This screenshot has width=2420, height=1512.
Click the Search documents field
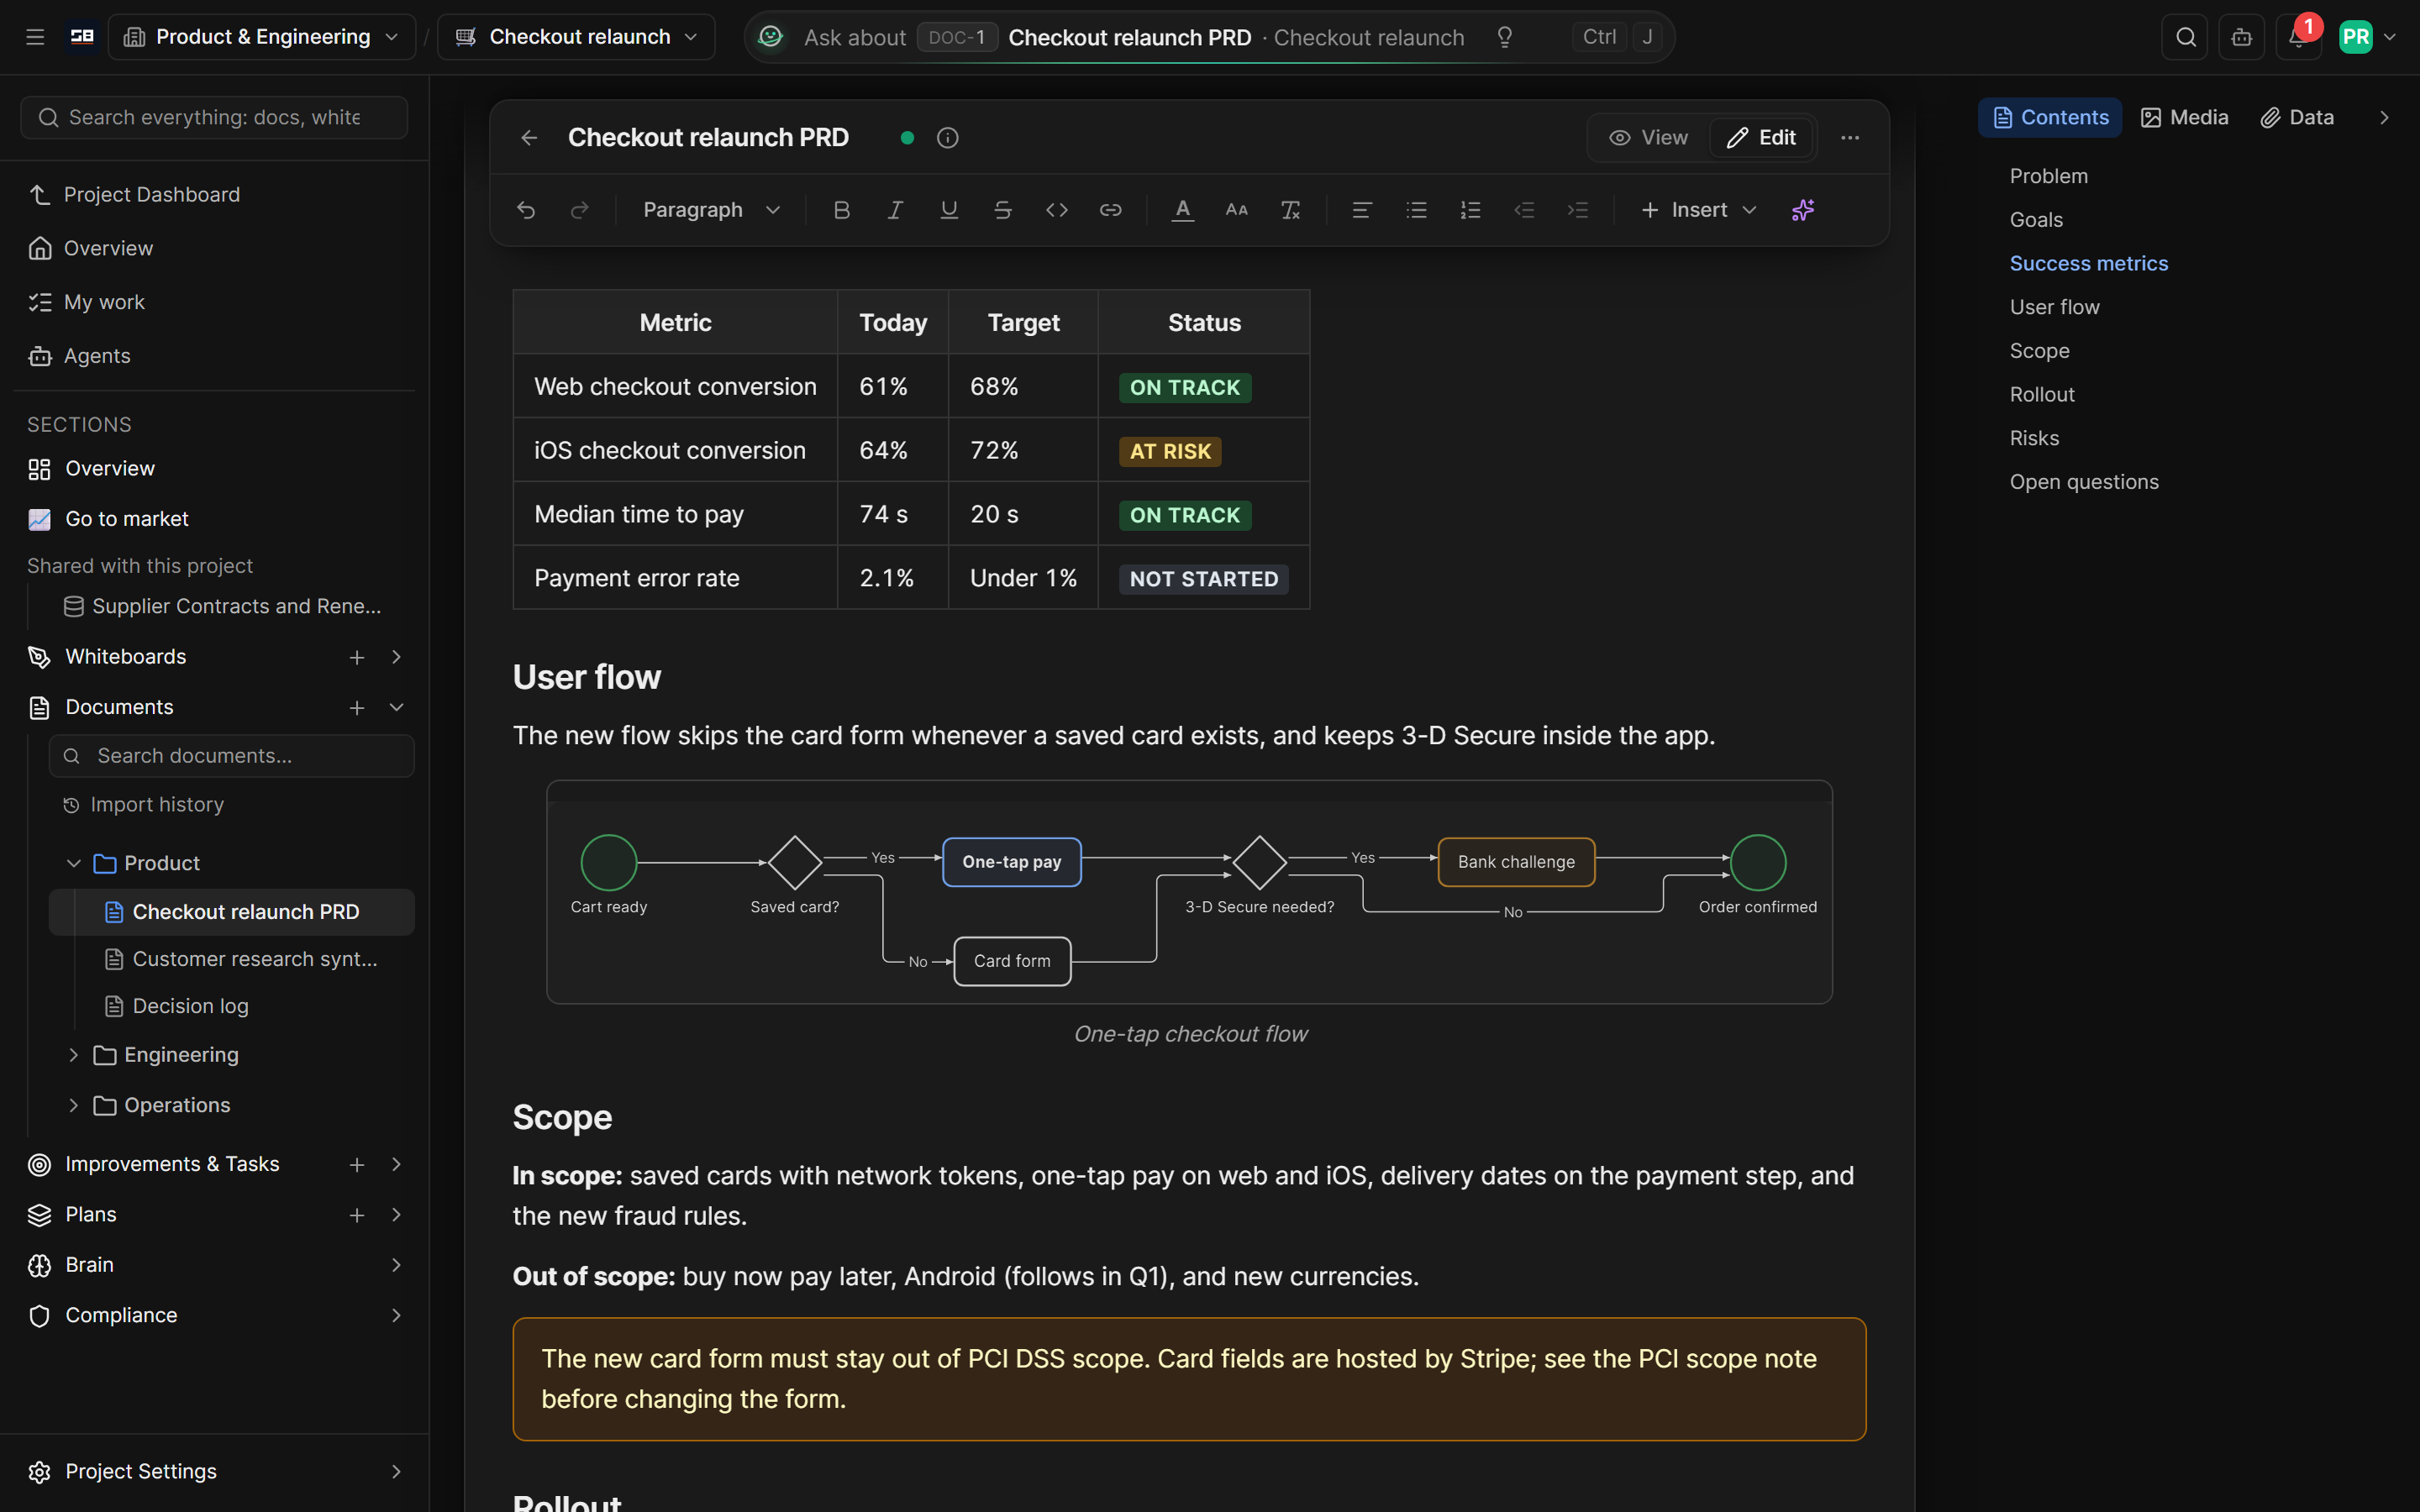(x=232, y=756)
